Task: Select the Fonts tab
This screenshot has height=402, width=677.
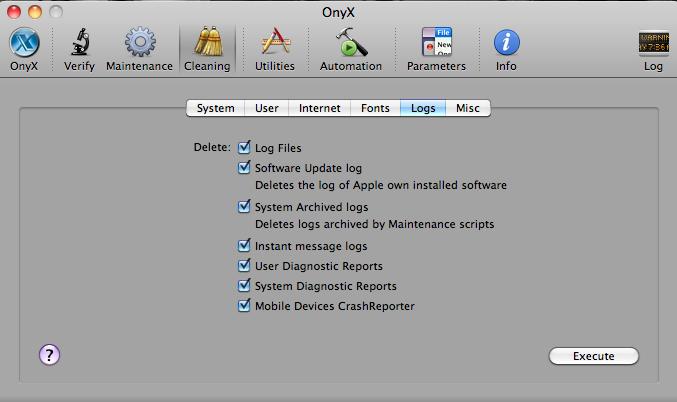Action: (375, 108)
